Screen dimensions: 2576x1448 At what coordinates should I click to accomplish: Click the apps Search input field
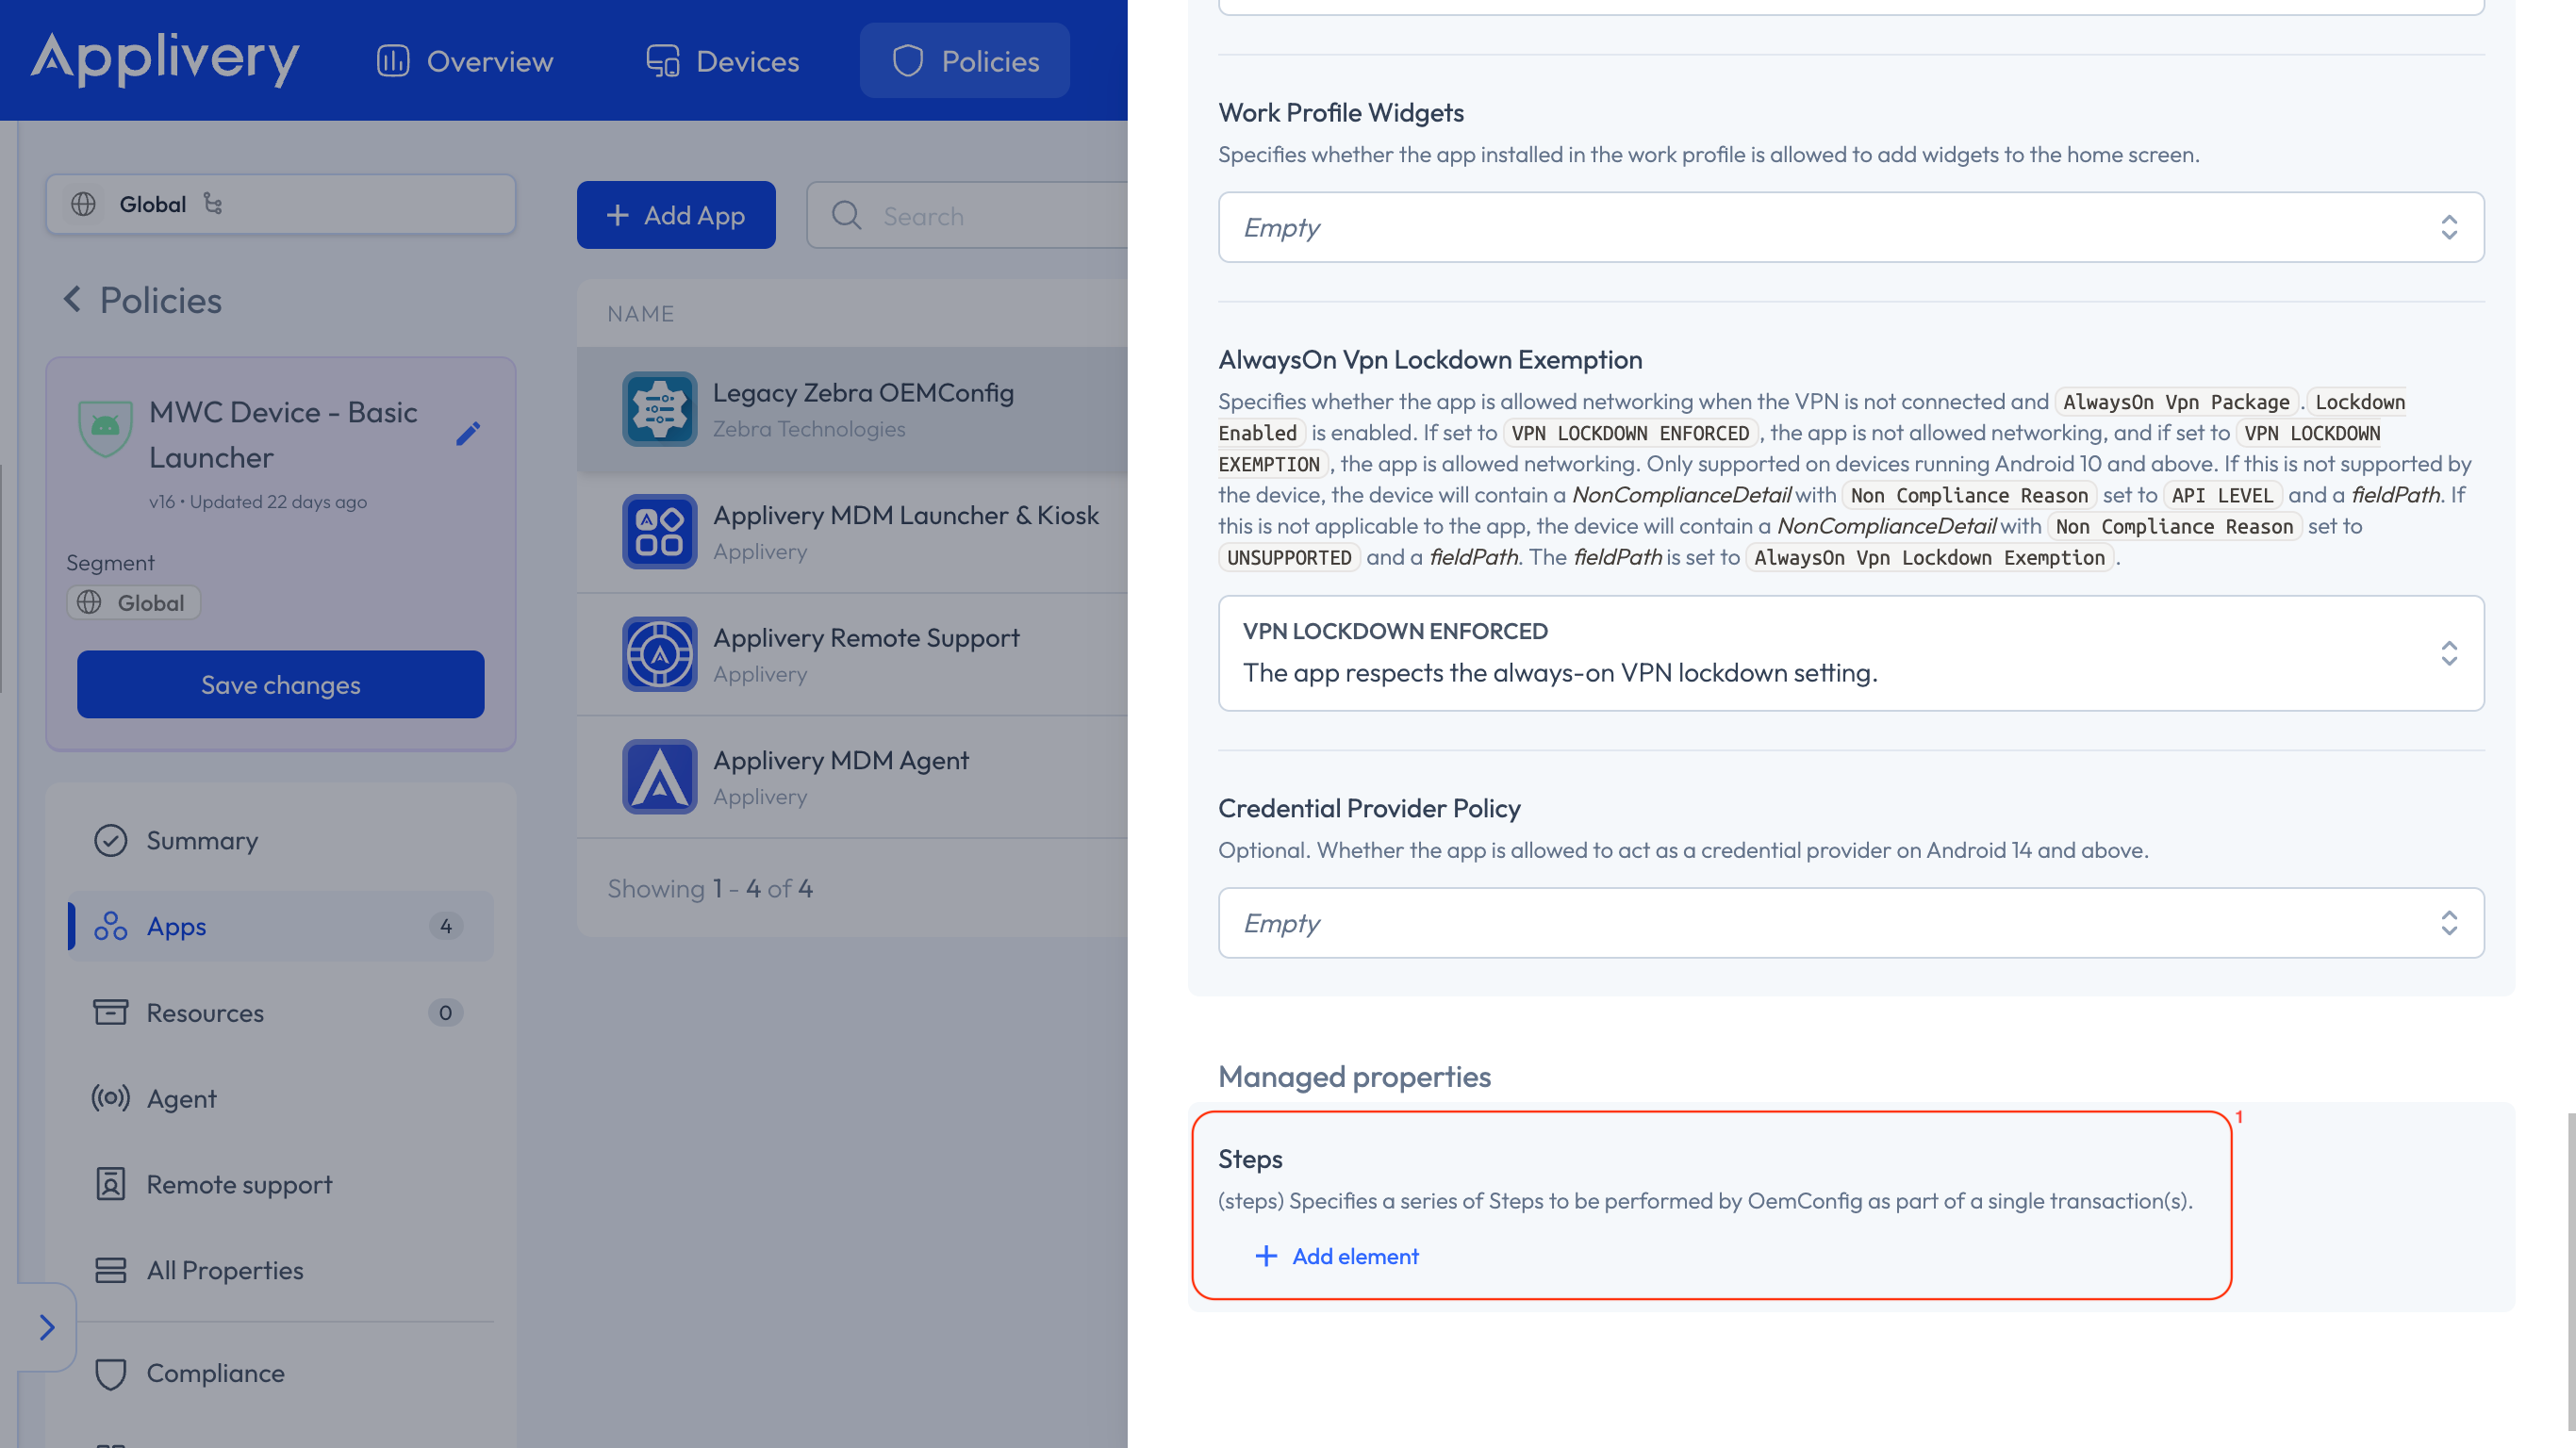(990, 215)
